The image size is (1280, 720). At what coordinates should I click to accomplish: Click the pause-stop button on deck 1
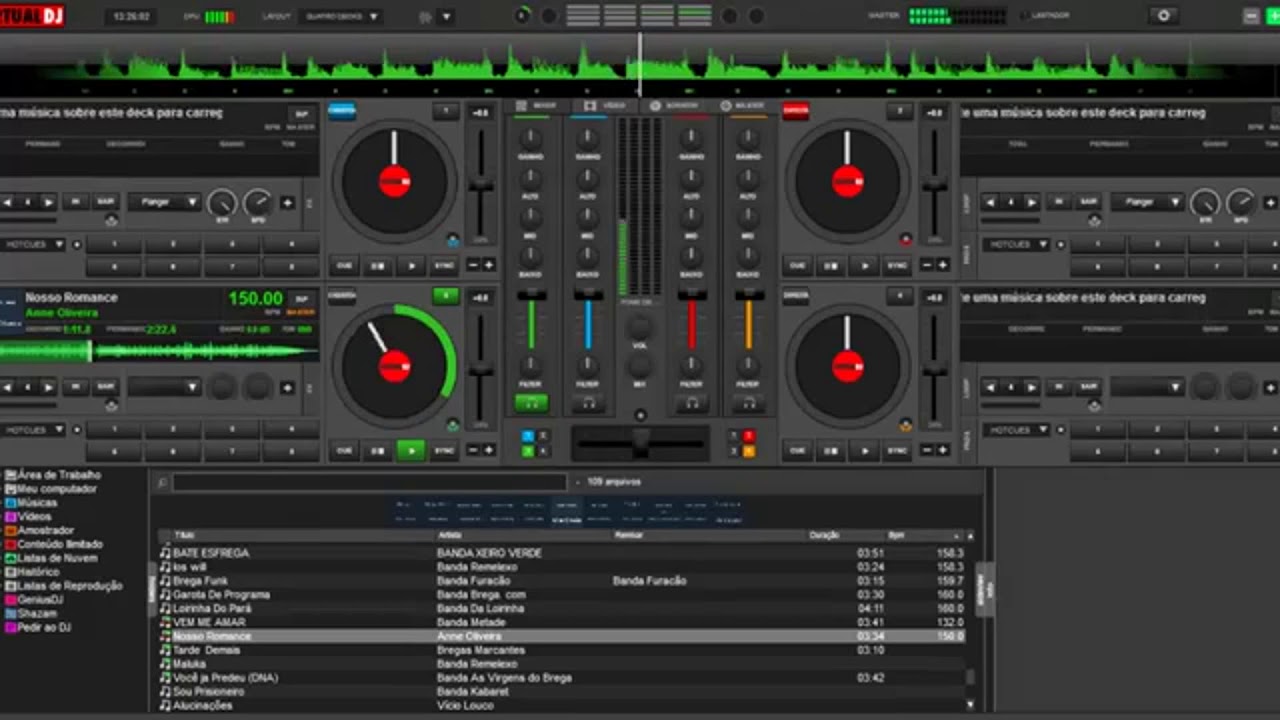378,265
